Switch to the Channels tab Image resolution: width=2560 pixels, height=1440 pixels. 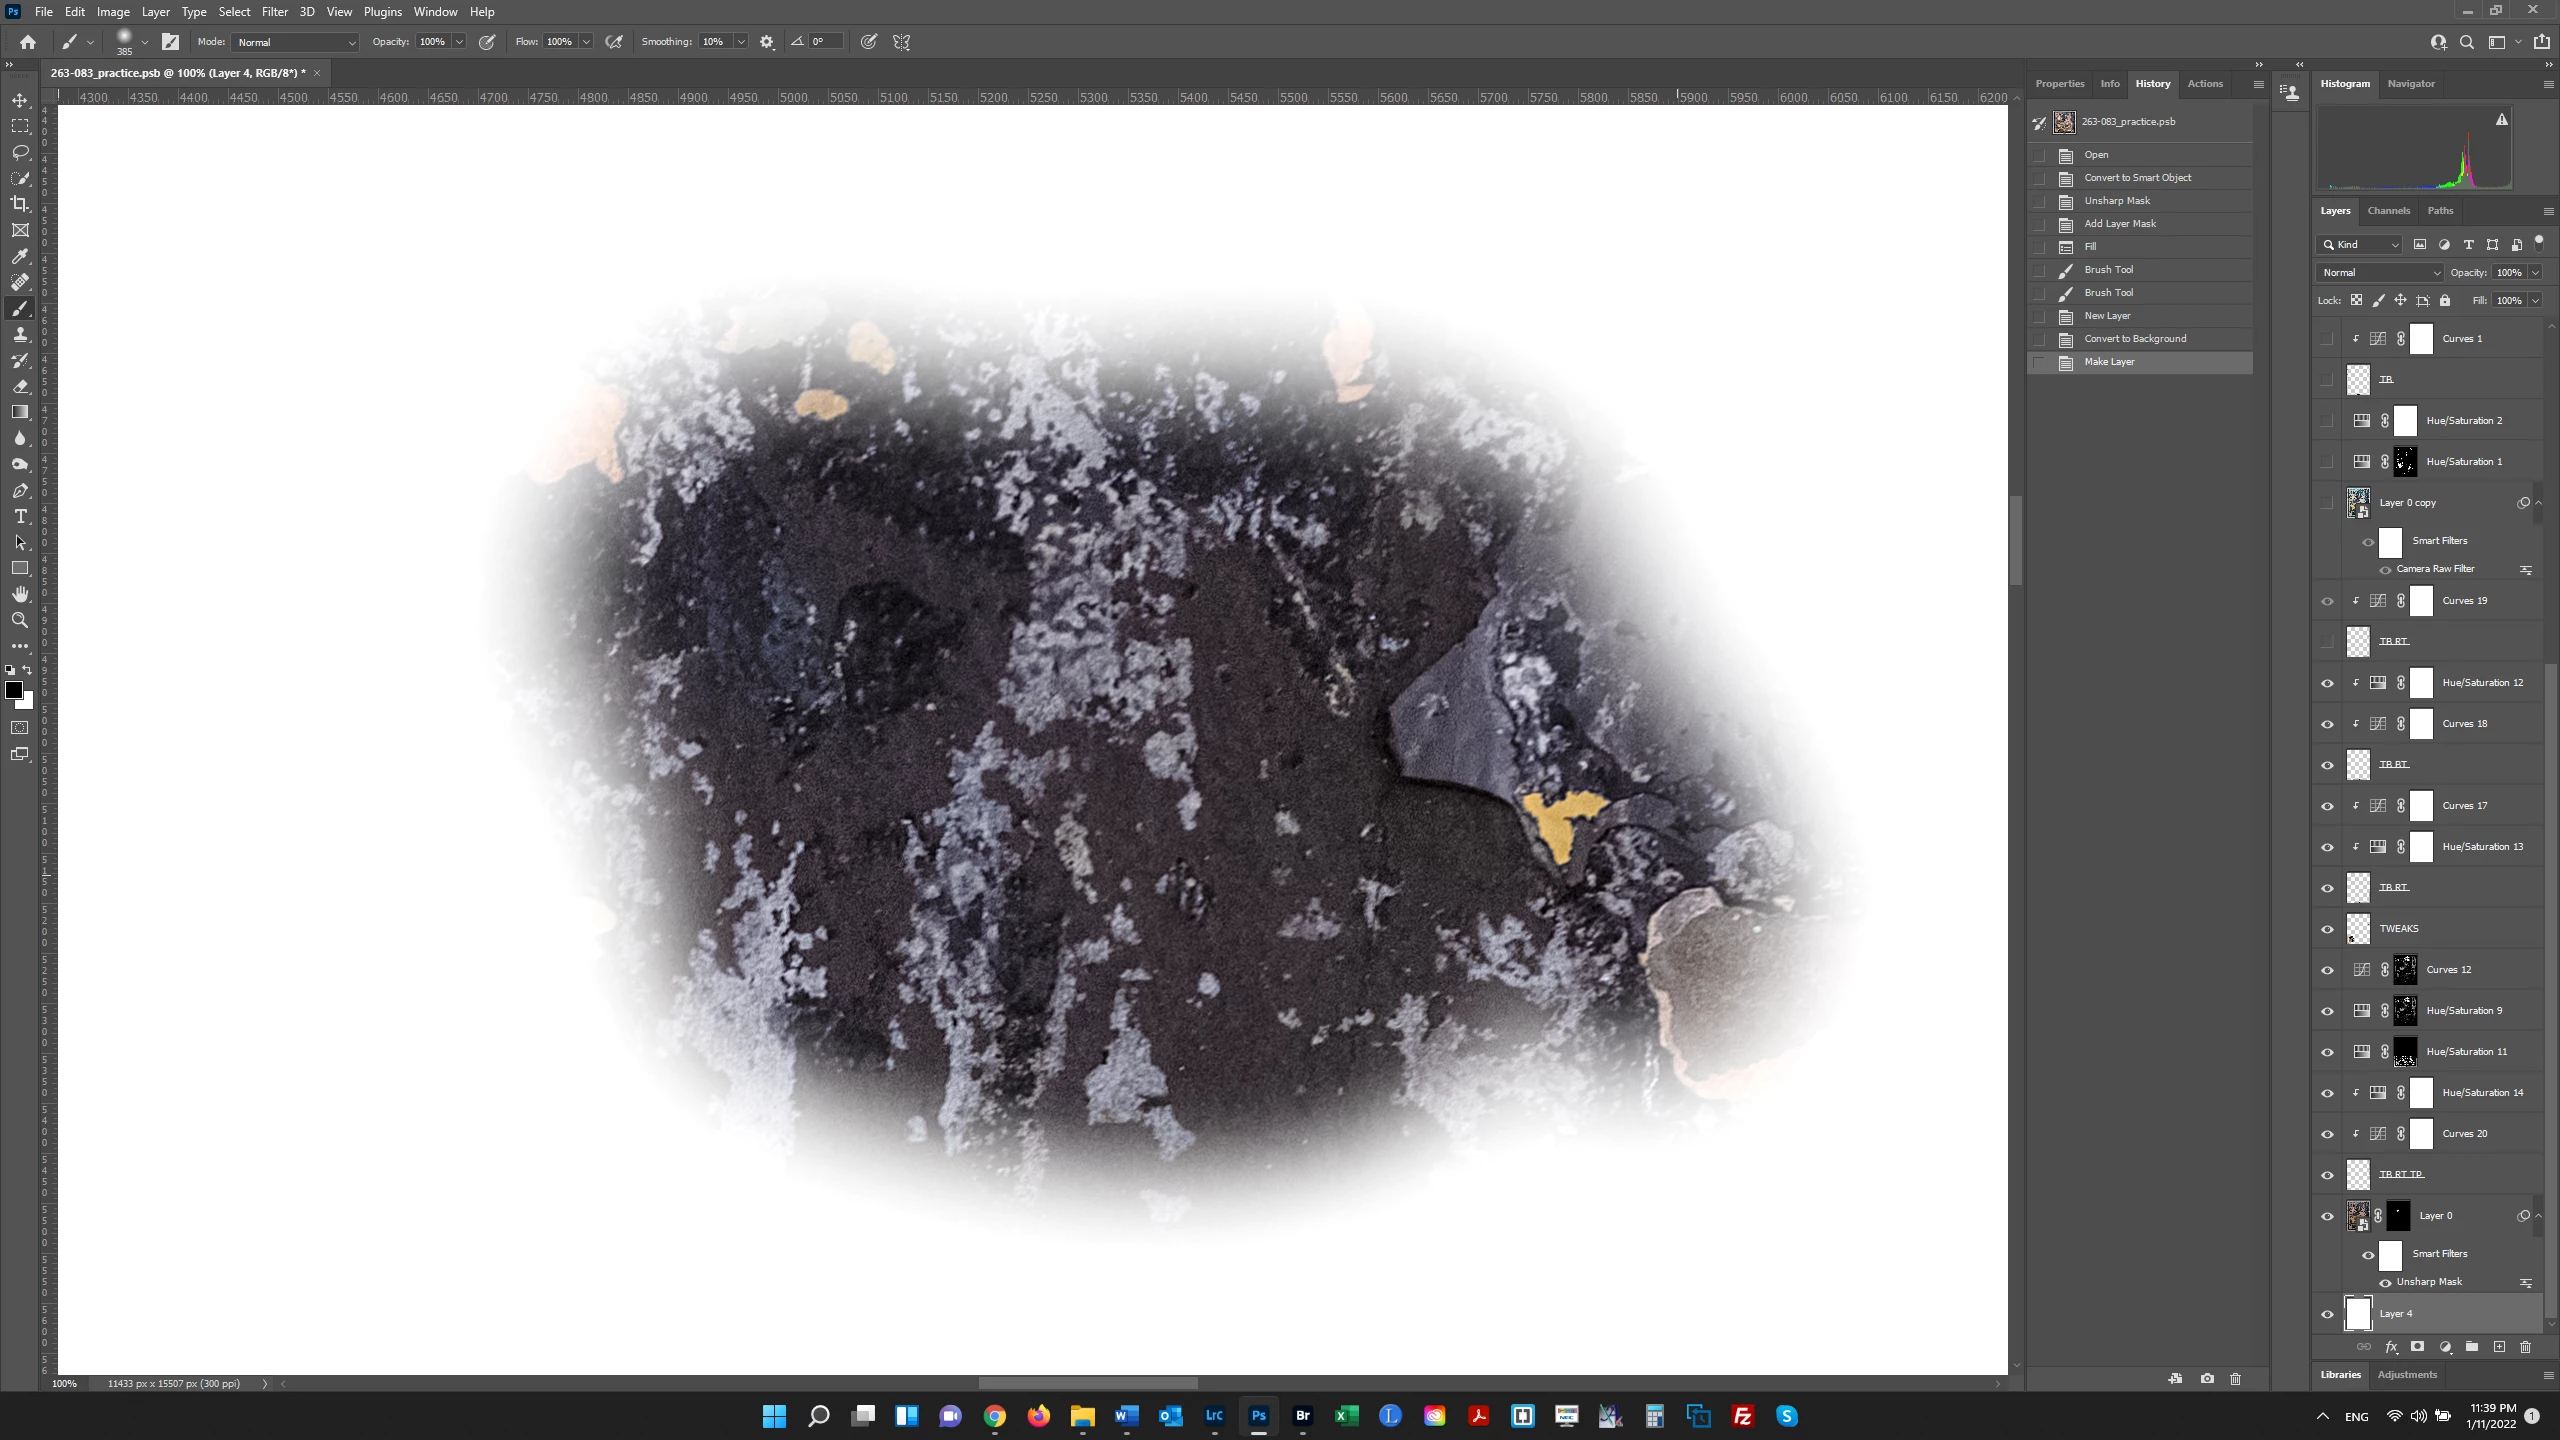pos(2388,210)
